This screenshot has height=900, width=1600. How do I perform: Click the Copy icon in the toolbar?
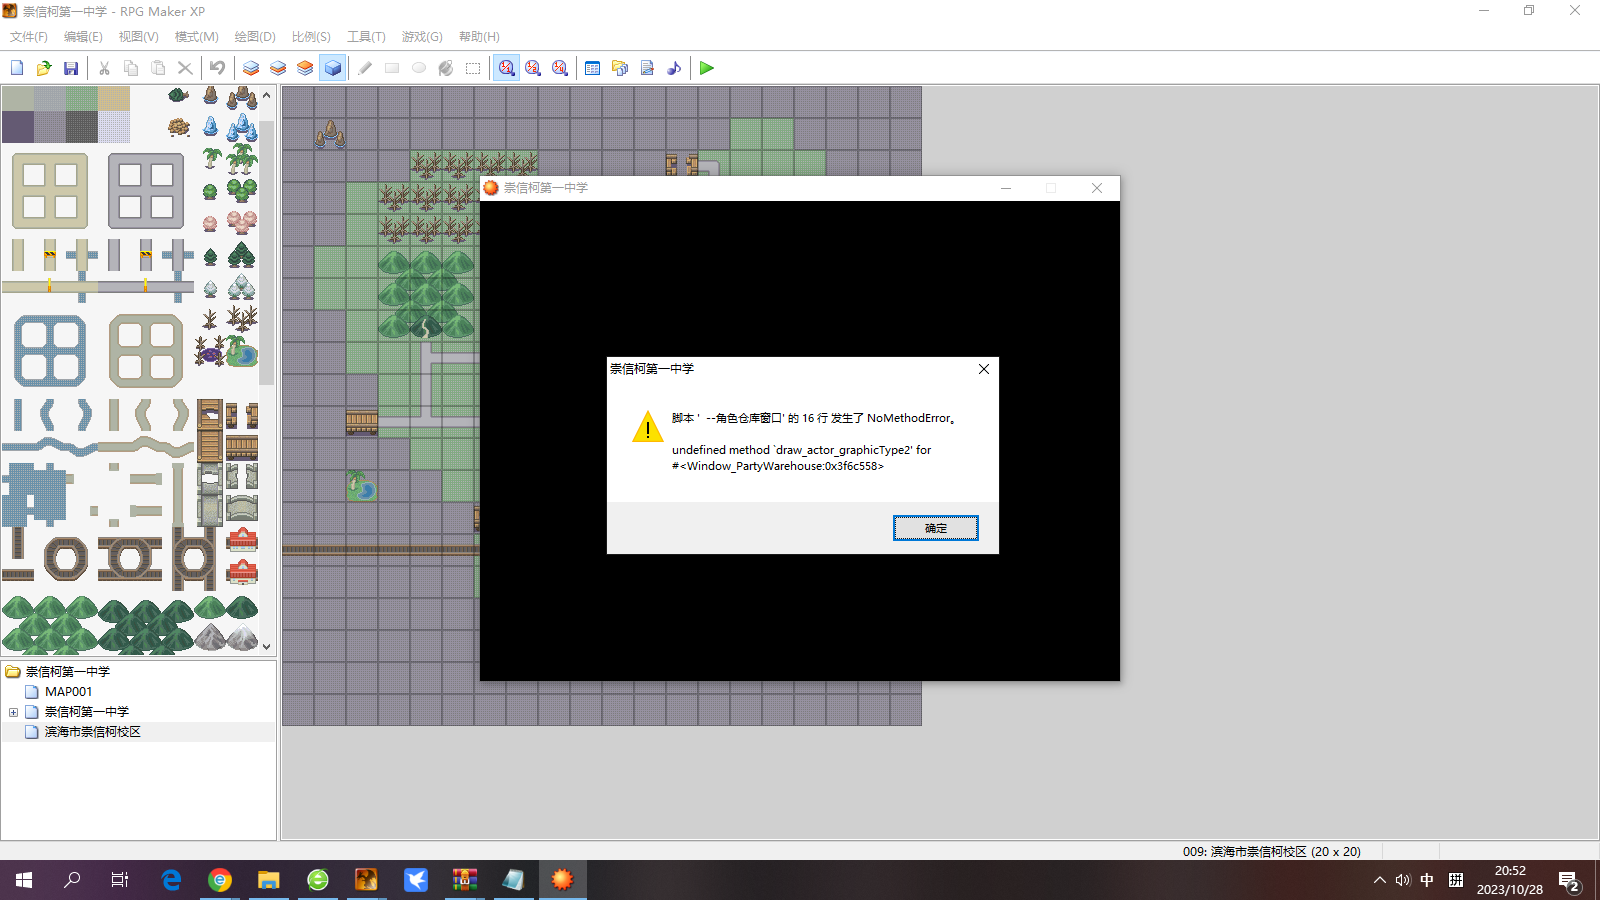(131, 68)
